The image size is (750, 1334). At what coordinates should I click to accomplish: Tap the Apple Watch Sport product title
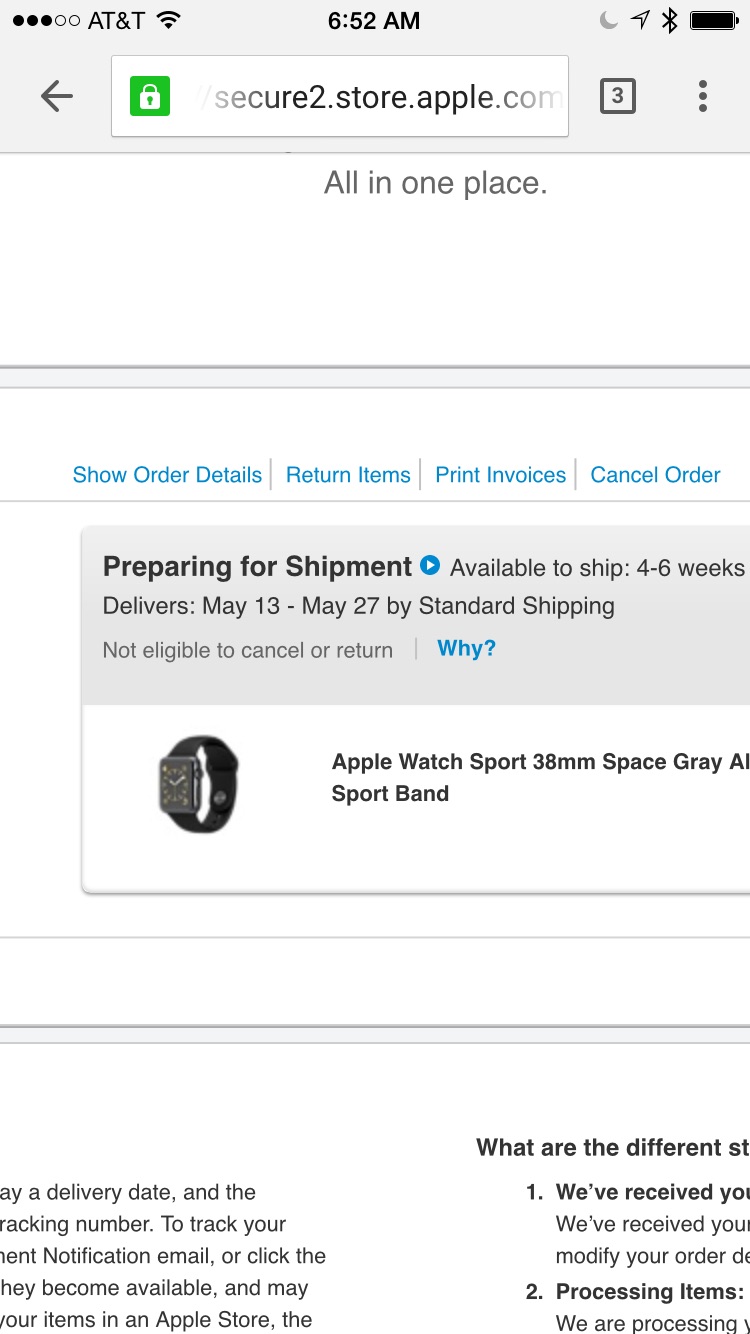[x=540, y=777]
